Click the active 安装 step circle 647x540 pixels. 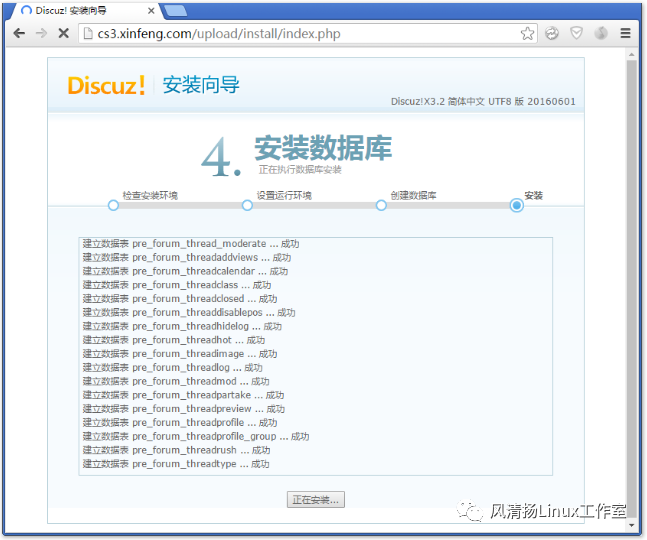(x=517, y=205)
